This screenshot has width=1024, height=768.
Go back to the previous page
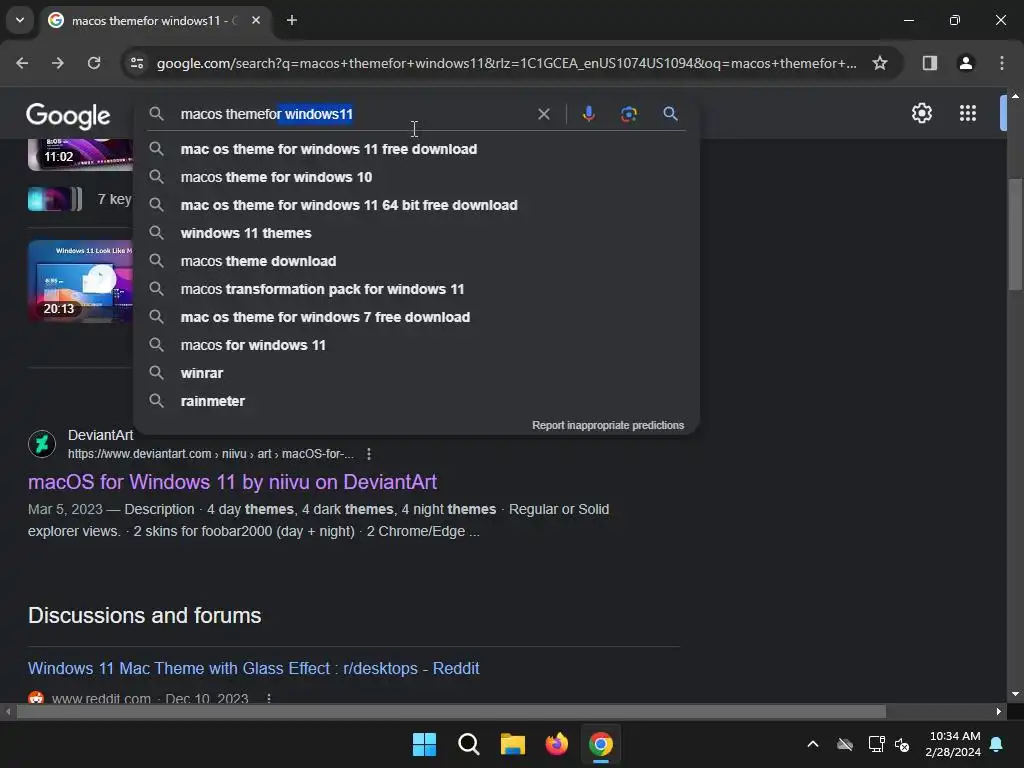pyautogui.click(x=22, y=63)
